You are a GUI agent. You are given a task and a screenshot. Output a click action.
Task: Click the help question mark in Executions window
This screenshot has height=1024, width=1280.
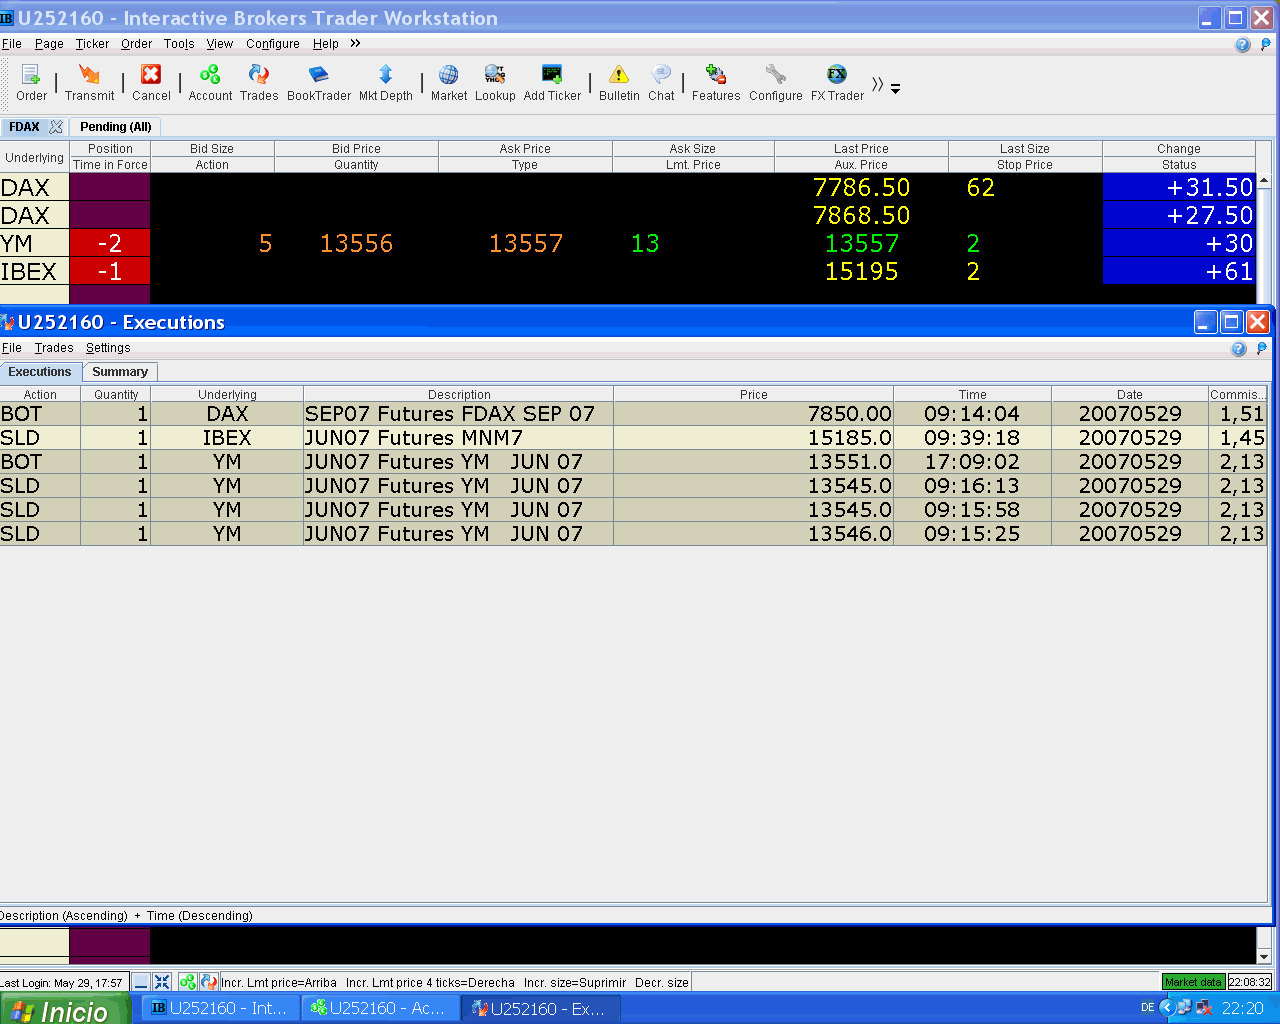[x=1239, y=348]
